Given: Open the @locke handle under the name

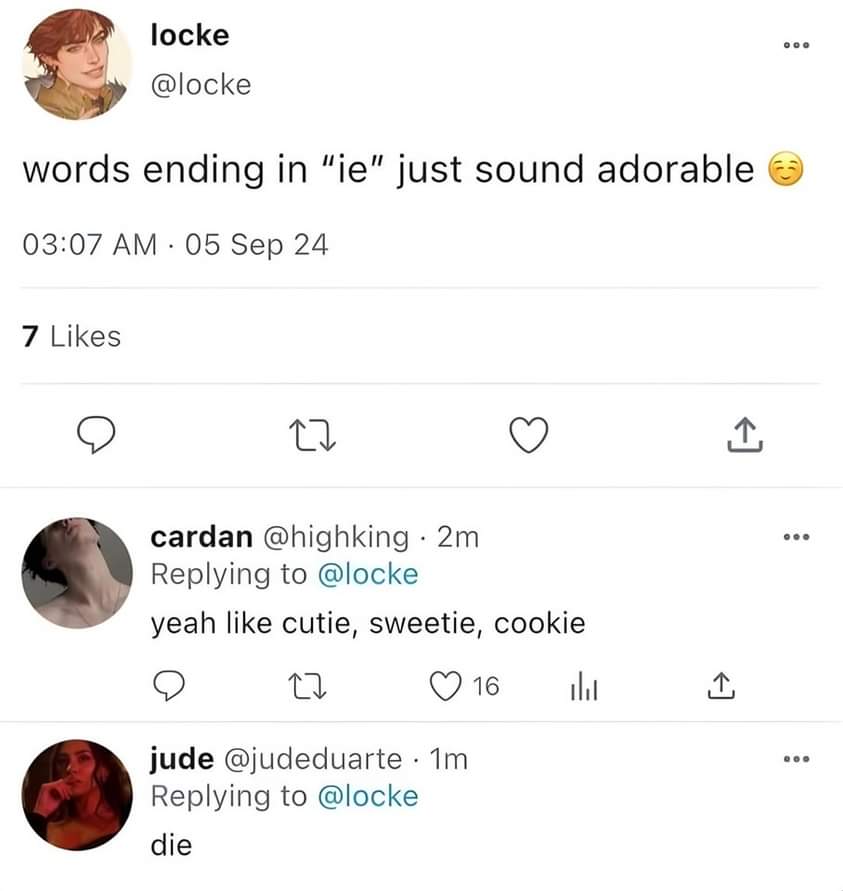Looking at the screenshot, I should (x=200, y=84).
